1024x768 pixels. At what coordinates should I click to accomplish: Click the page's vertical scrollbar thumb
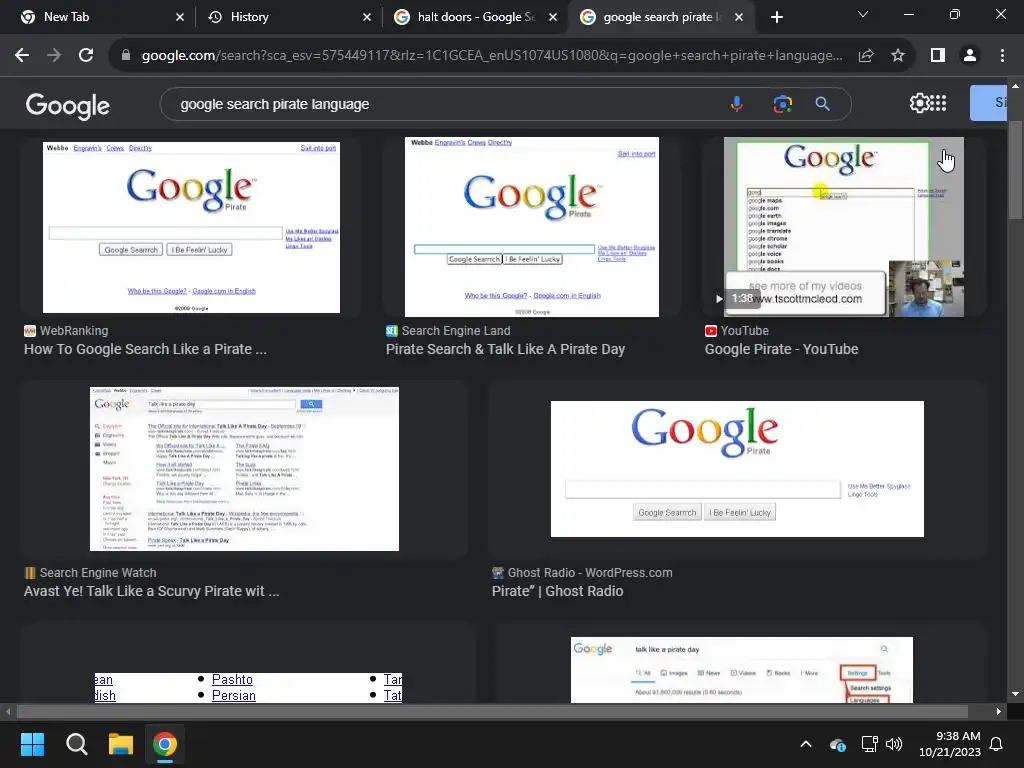click(1016, 170)
